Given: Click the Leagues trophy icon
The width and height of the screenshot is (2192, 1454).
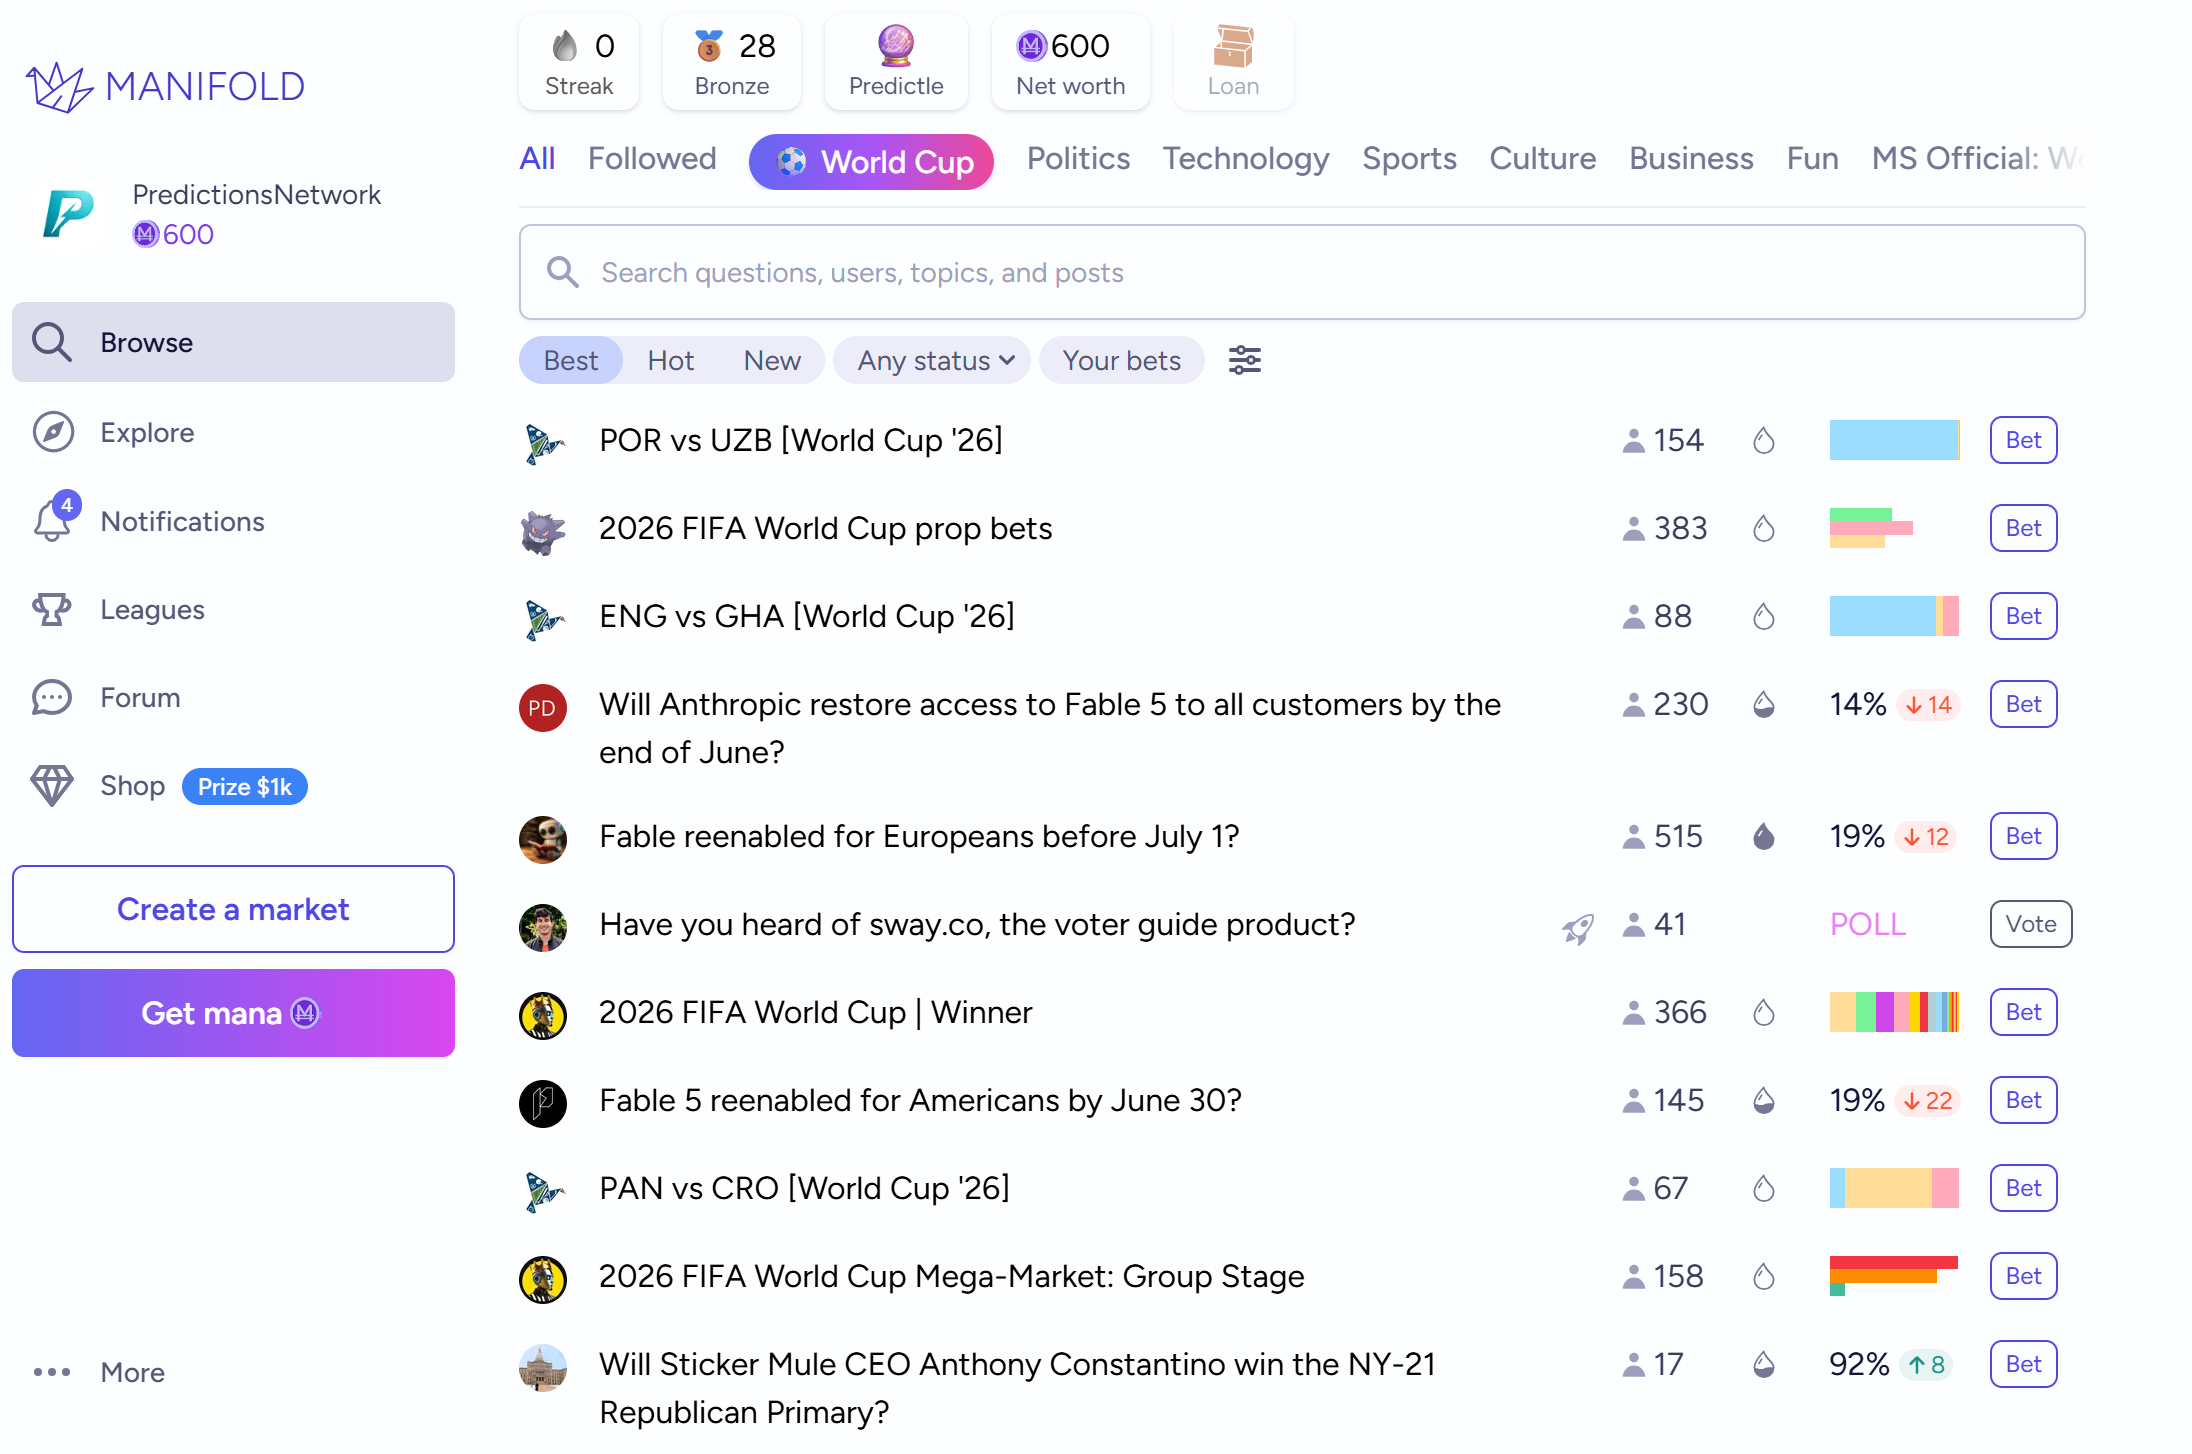Looking at the screenshot, I should click(x=52, y=609).
